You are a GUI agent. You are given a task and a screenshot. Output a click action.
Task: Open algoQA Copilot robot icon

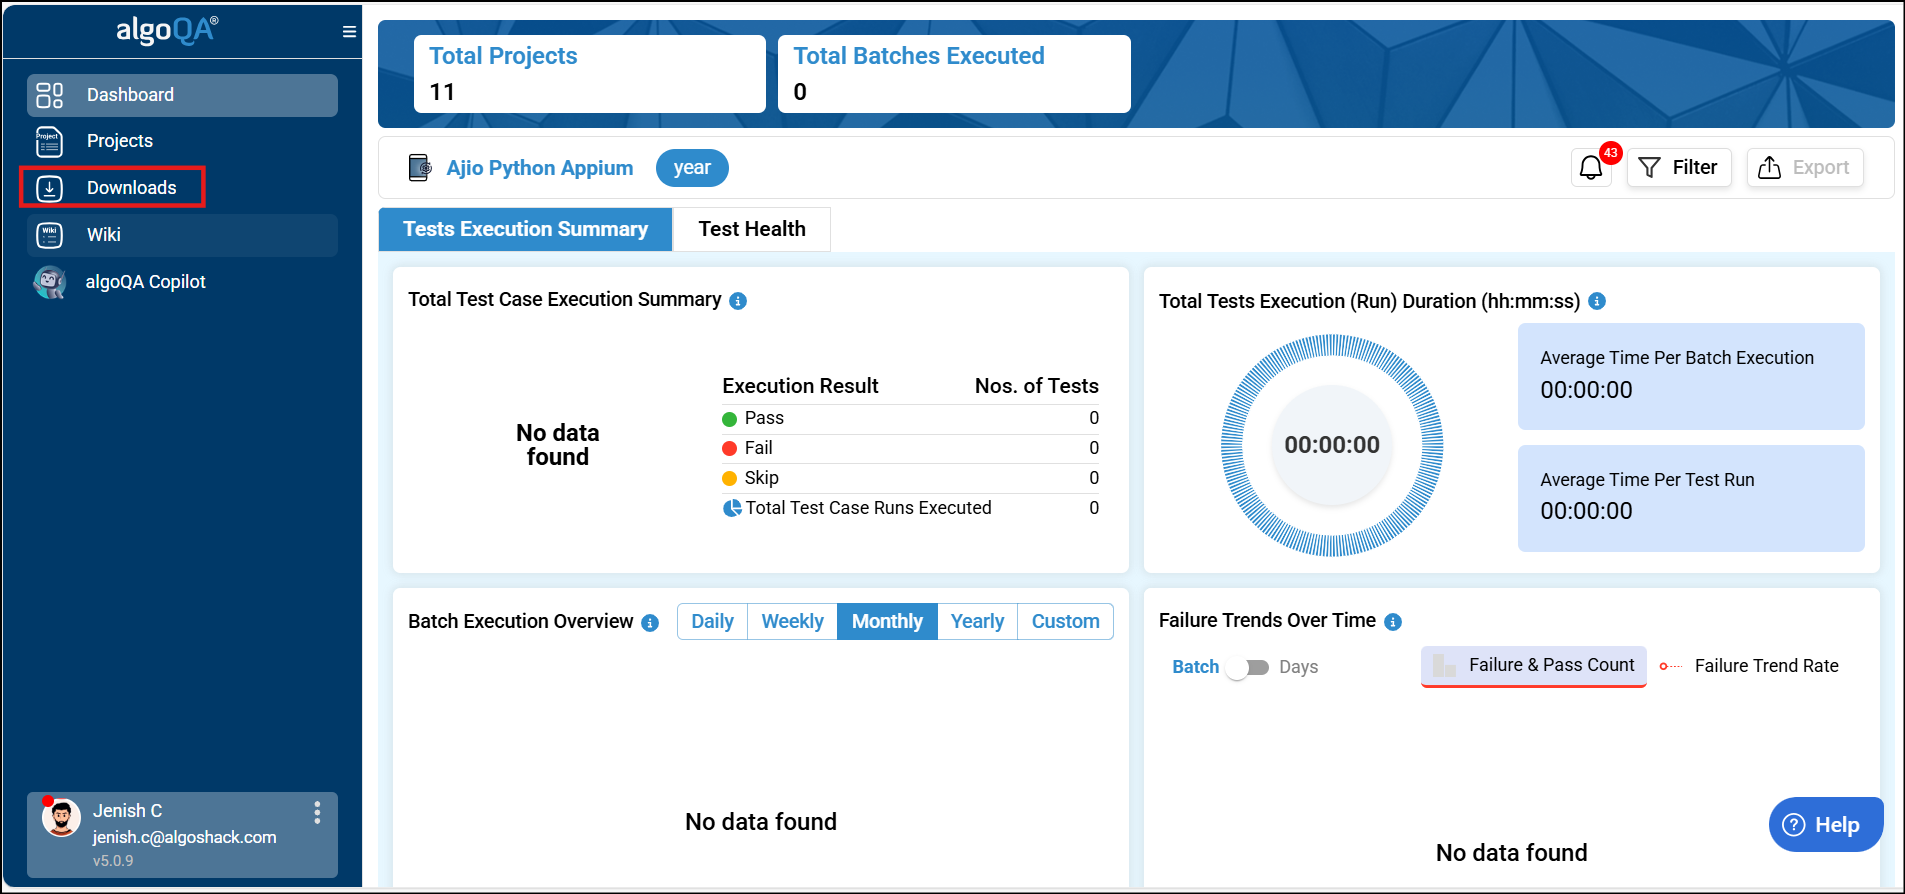(x=49, y=282)
